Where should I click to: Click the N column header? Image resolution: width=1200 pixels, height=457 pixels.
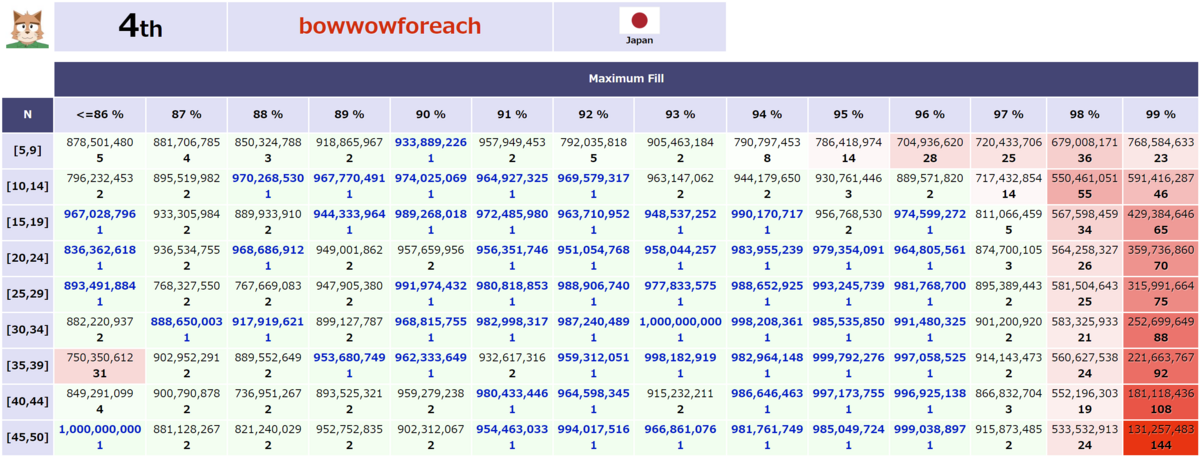pyautogui.click(x=27, y=115)
